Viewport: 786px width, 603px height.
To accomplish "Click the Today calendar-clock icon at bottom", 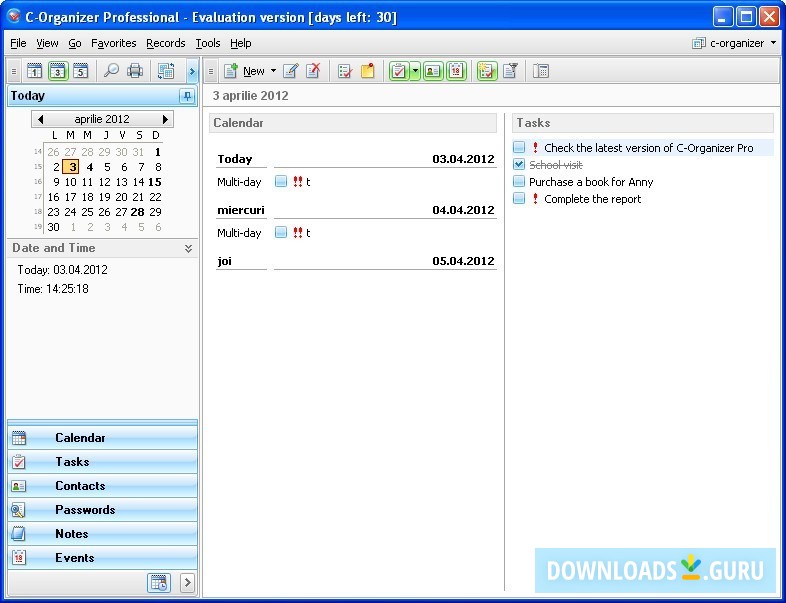I will click(x=159, y=582).
